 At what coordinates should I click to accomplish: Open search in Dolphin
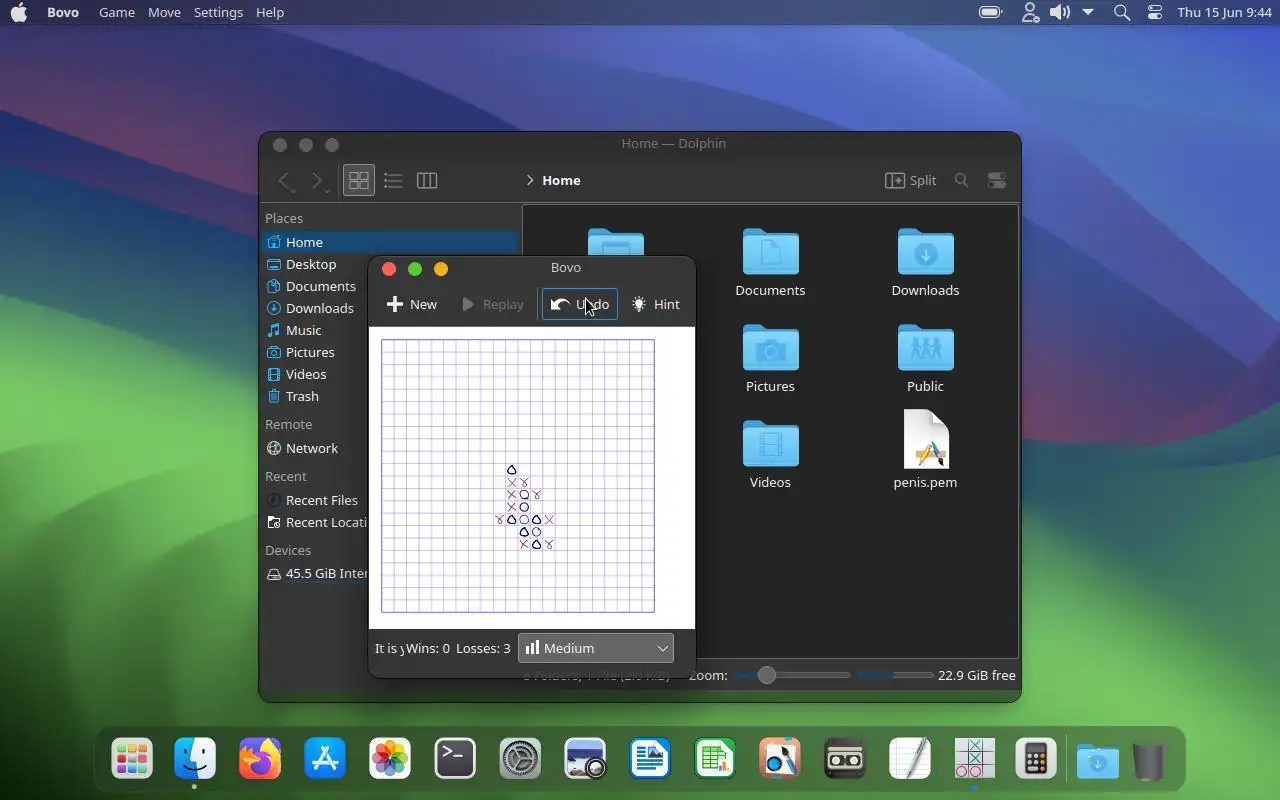[961, 180]
